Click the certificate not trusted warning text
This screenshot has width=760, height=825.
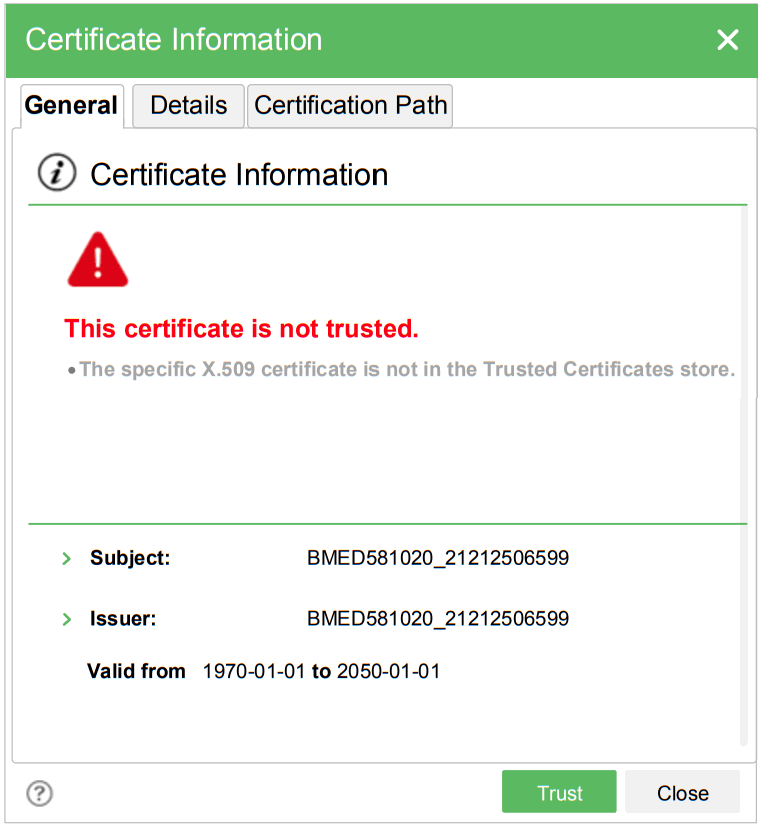point(241,329)
